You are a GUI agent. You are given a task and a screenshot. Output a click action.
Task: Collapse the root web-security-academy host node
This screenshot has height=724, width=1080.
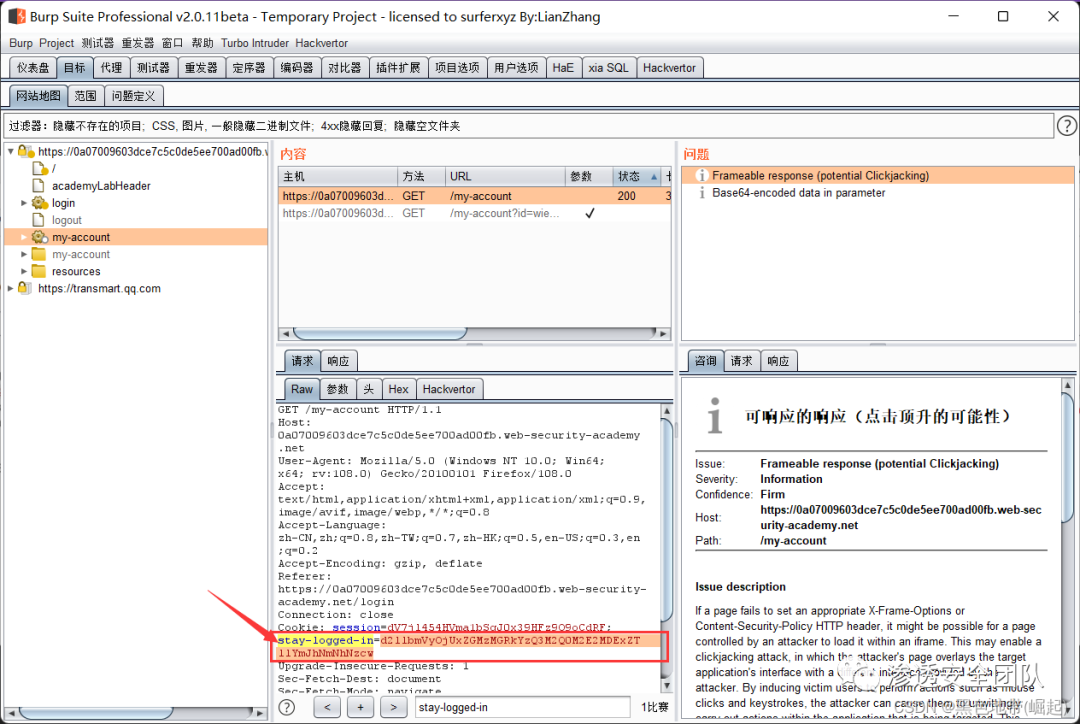click(10, 151)
